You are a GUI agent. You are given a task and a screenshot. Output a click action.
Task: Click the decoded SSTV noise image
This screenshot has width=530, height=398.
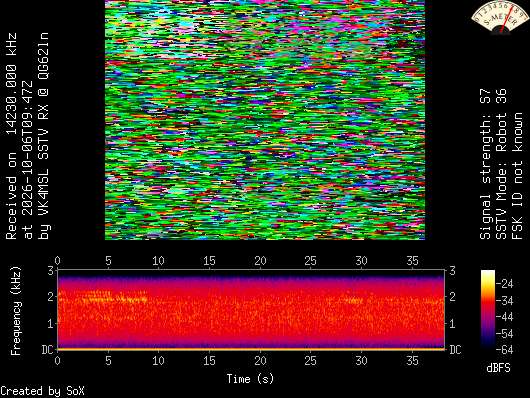tap(265, 120)
